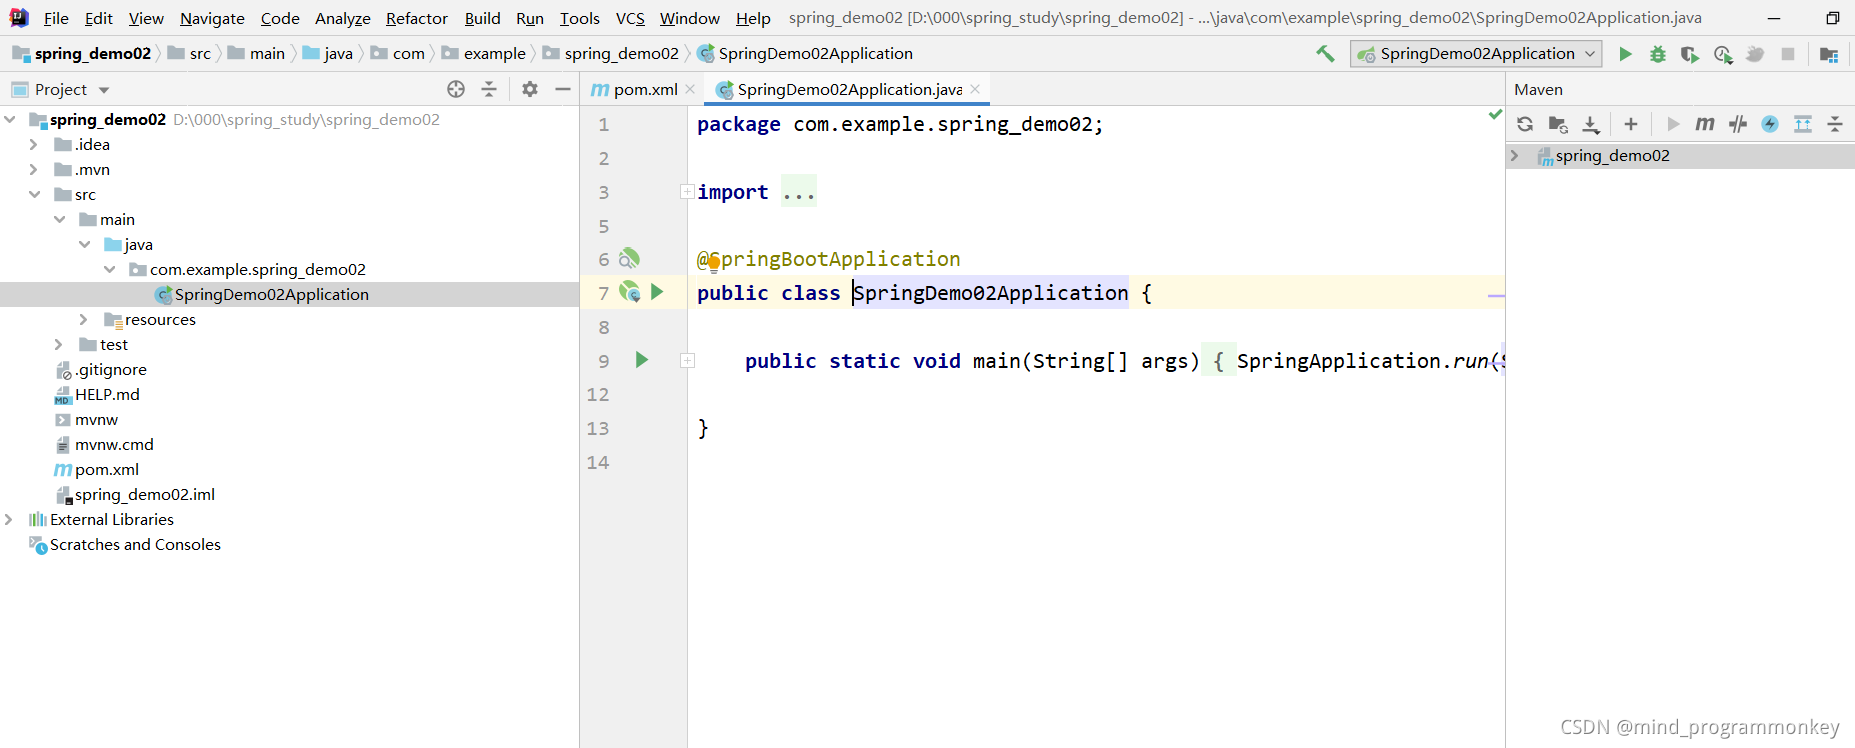Click the green inspection checkmark
Screen dimensions: 1855x748
pyautogui.click(x=1495, y=115)
